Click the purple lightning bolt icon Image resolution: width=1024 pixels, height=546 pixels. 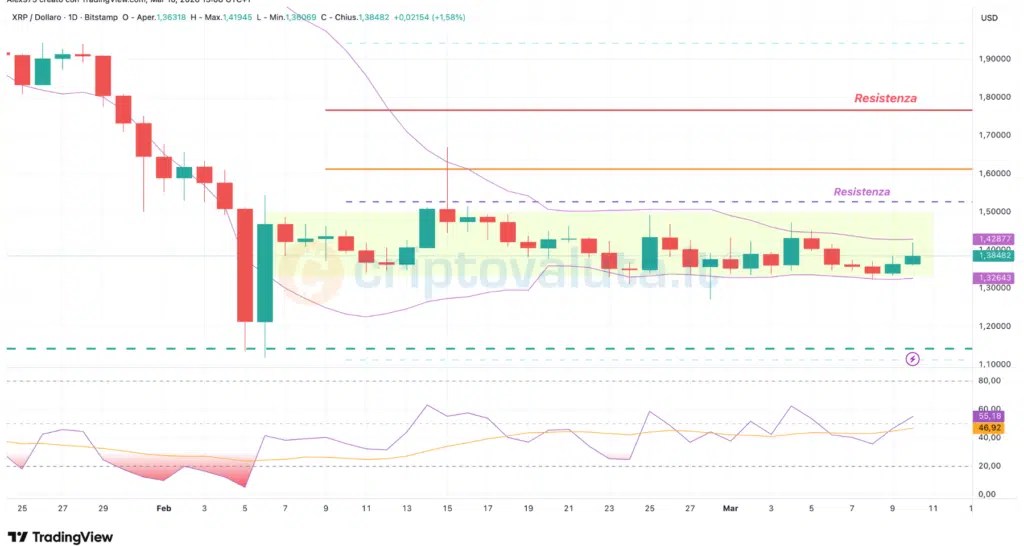pos(912,359)
